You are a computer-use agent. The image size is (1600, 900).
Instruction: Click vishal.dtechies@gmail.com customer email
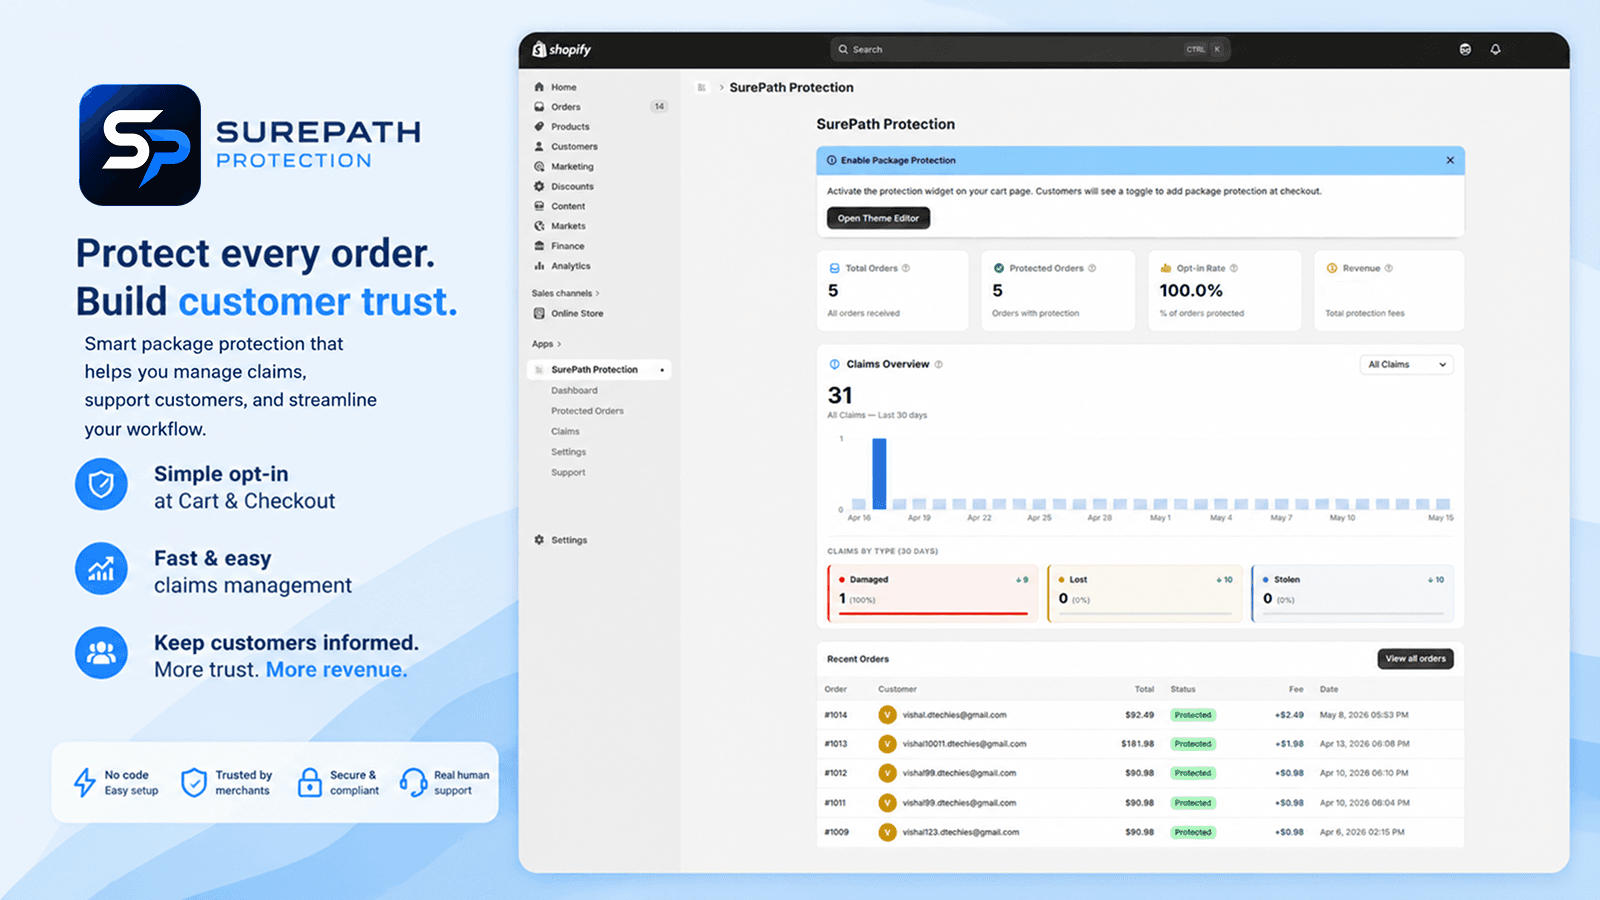[954, 715]
